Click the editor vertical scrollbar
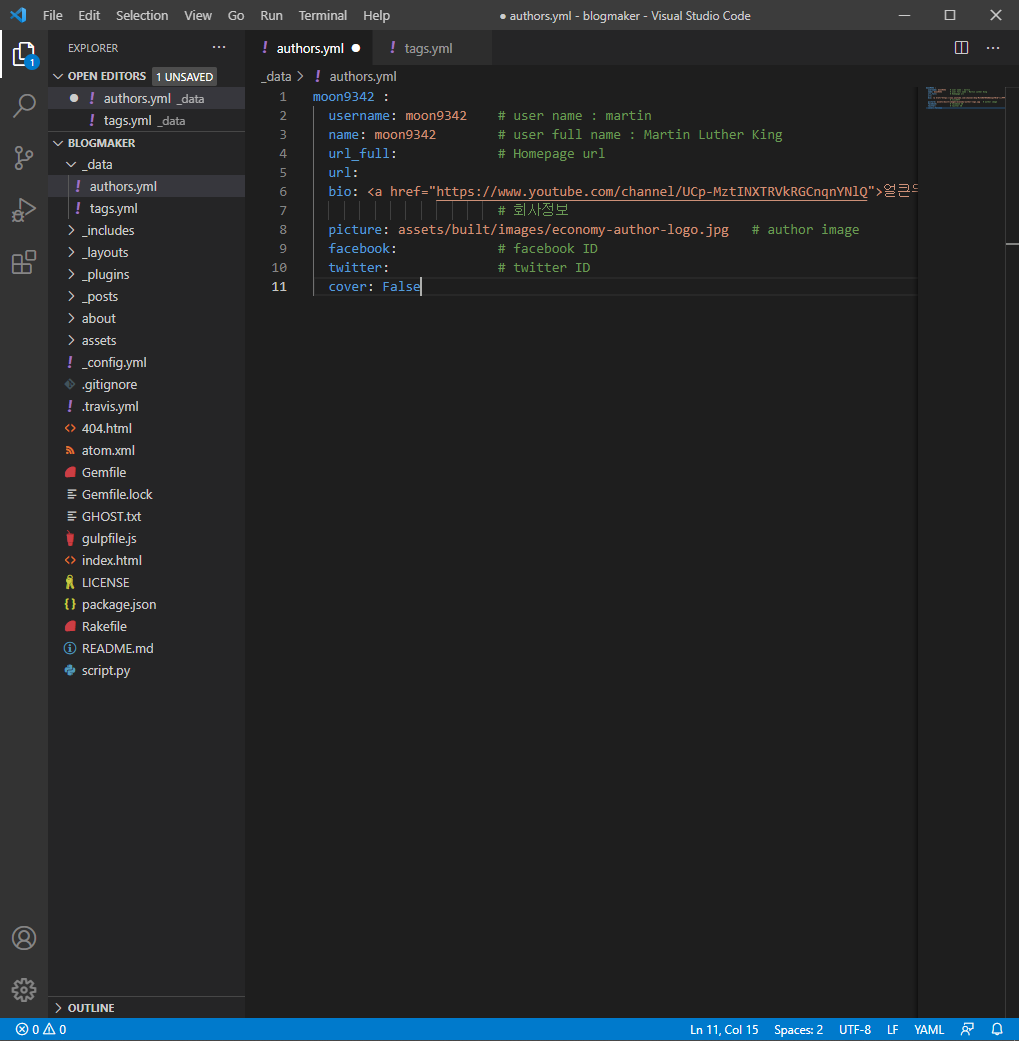The image size is (1019, 1041). click(1012, 551)
